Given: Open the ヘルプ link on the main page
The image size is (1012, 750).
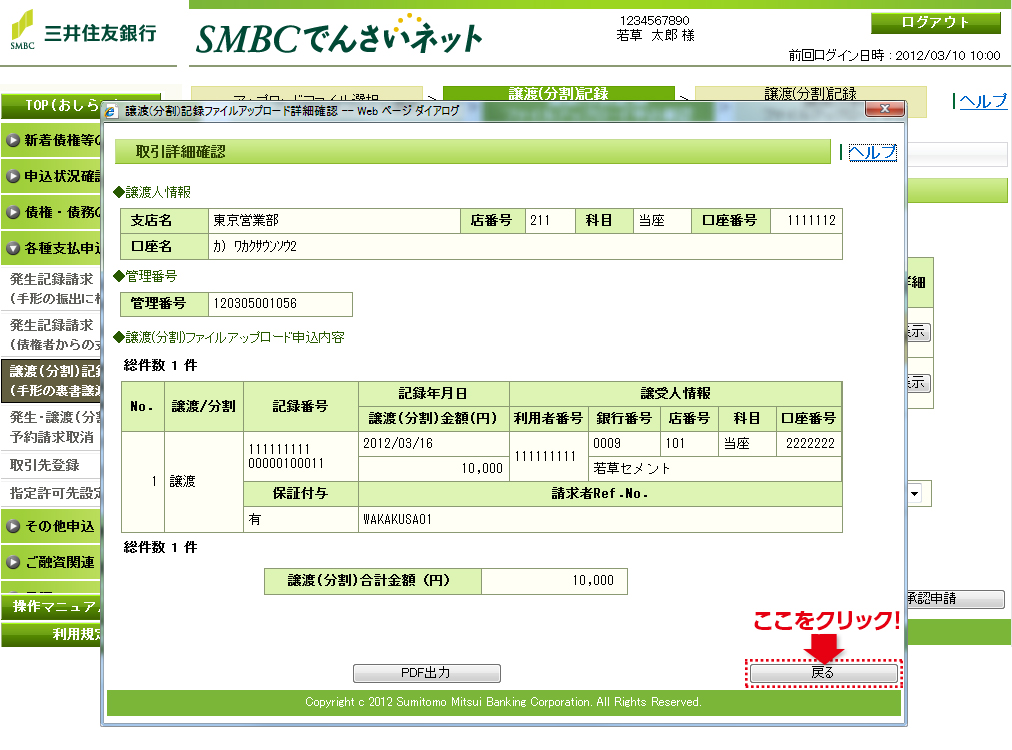Looking at the screenshot, I should pyautogui.click(x=982, y=101).
